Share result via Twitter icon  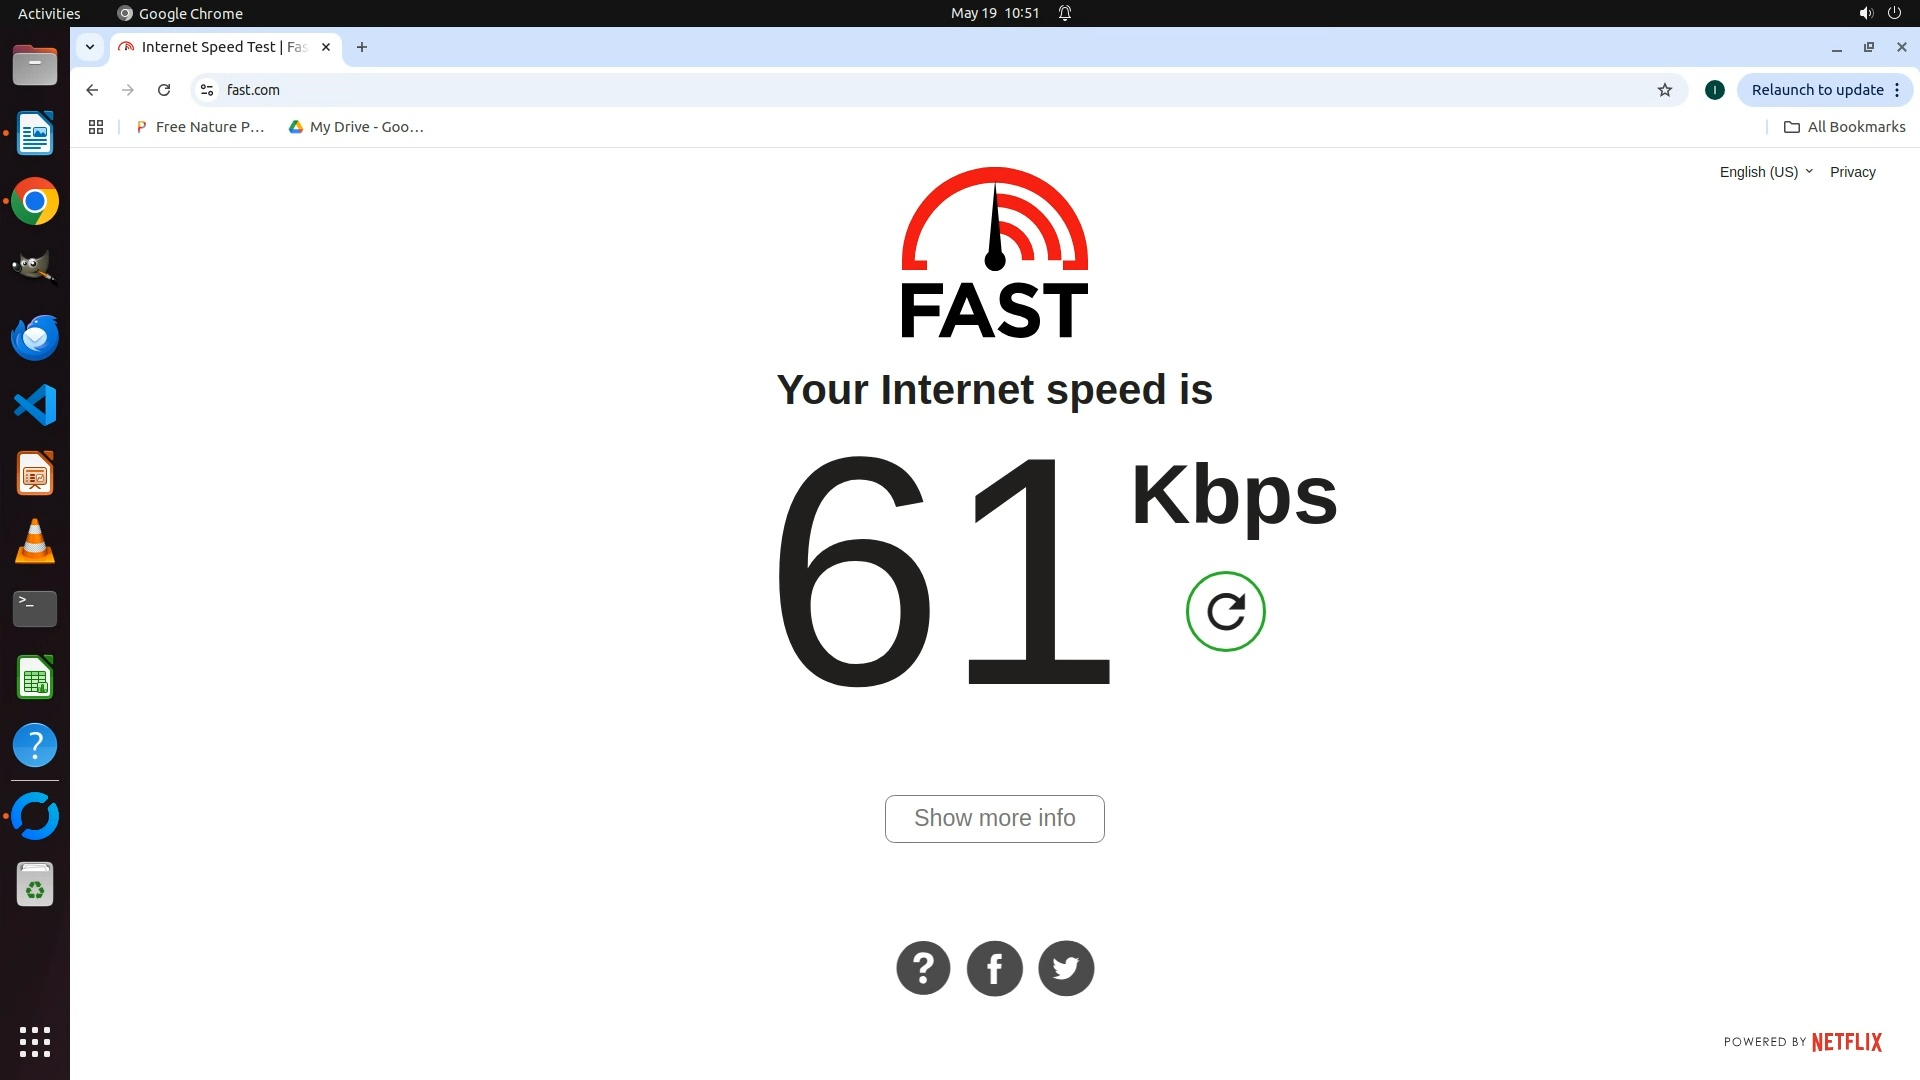click(x=1066, y=968)
